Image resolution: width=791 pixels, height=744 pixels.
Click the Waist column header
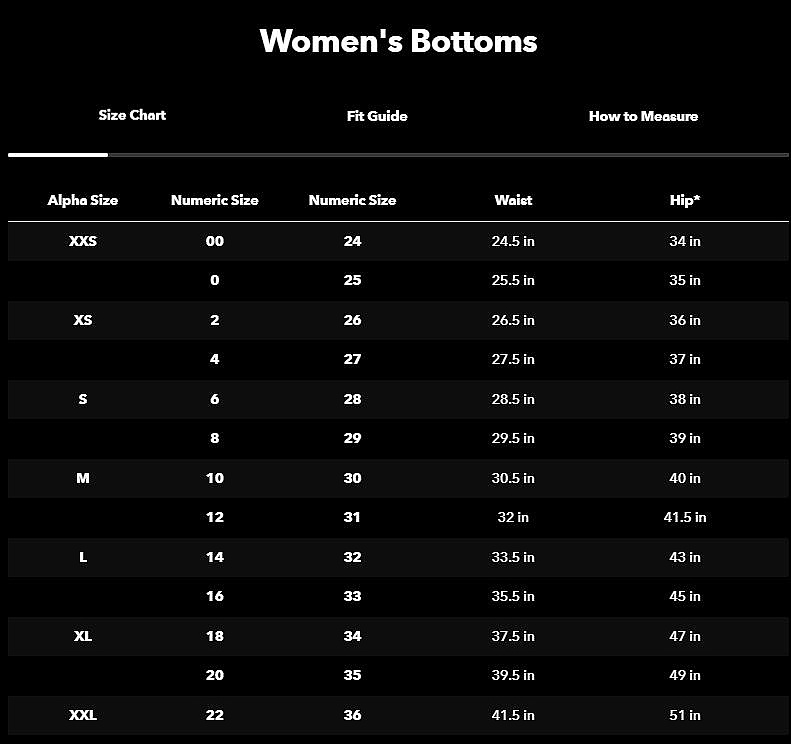coord(513,200)
